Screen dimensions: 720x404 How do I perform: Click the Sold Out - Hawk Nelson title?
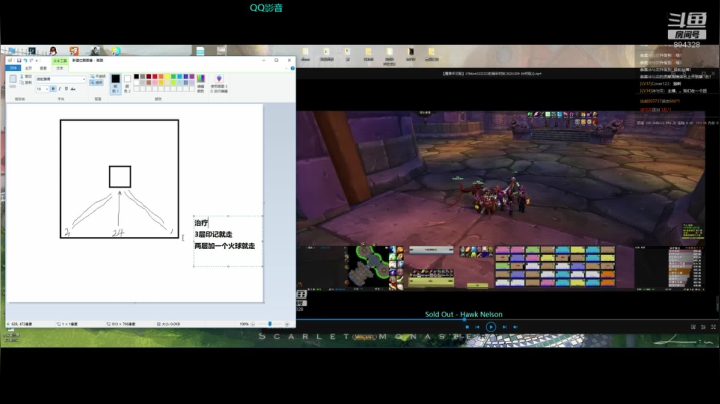click(463, 314)
